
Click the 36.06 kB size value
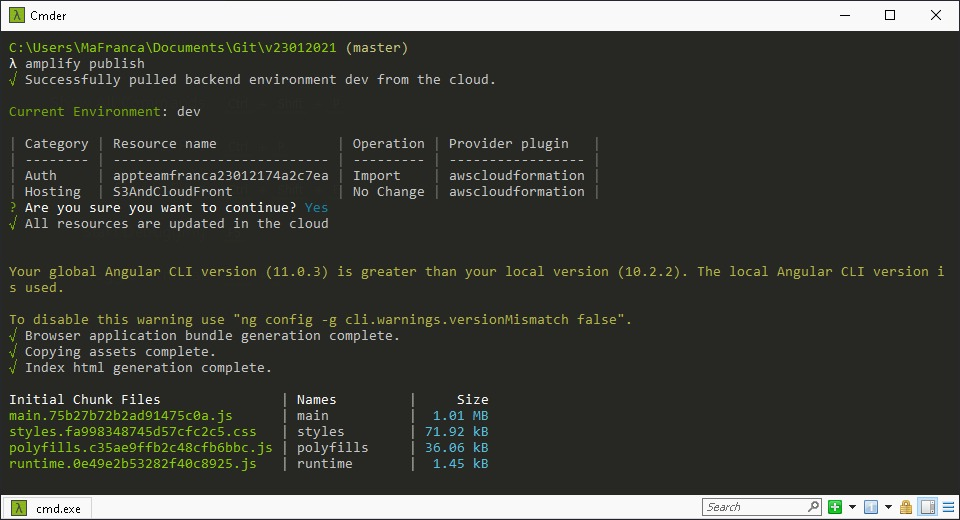(x=457, y=448)
